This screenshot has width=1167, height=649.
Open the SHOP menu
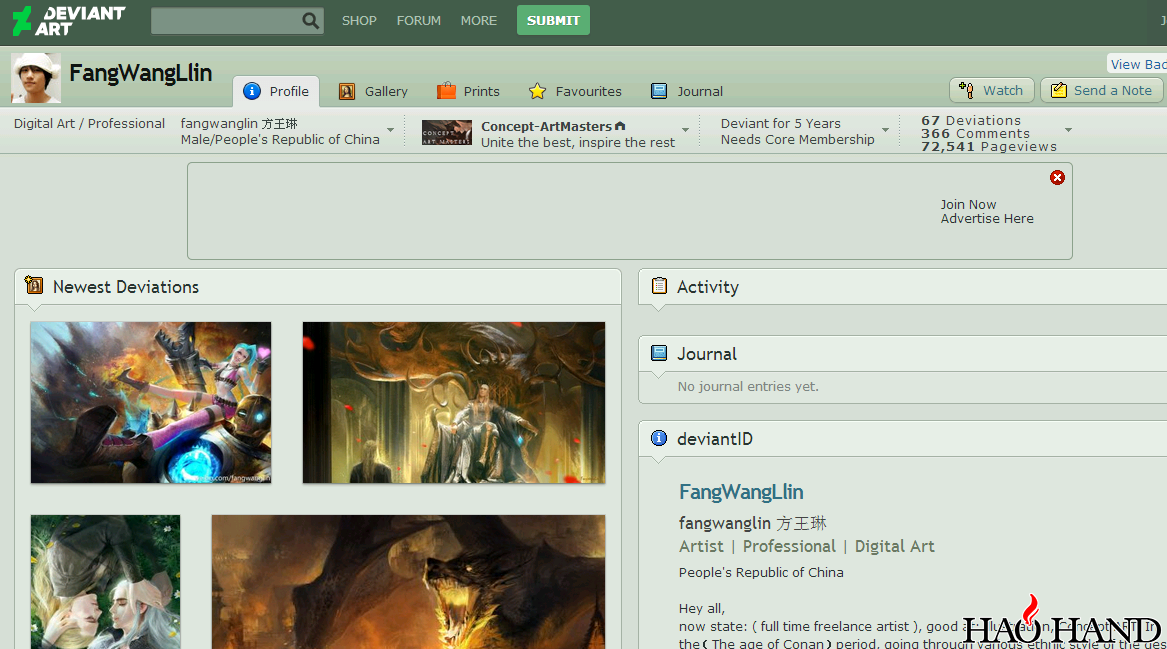click(x=359, y=21)
